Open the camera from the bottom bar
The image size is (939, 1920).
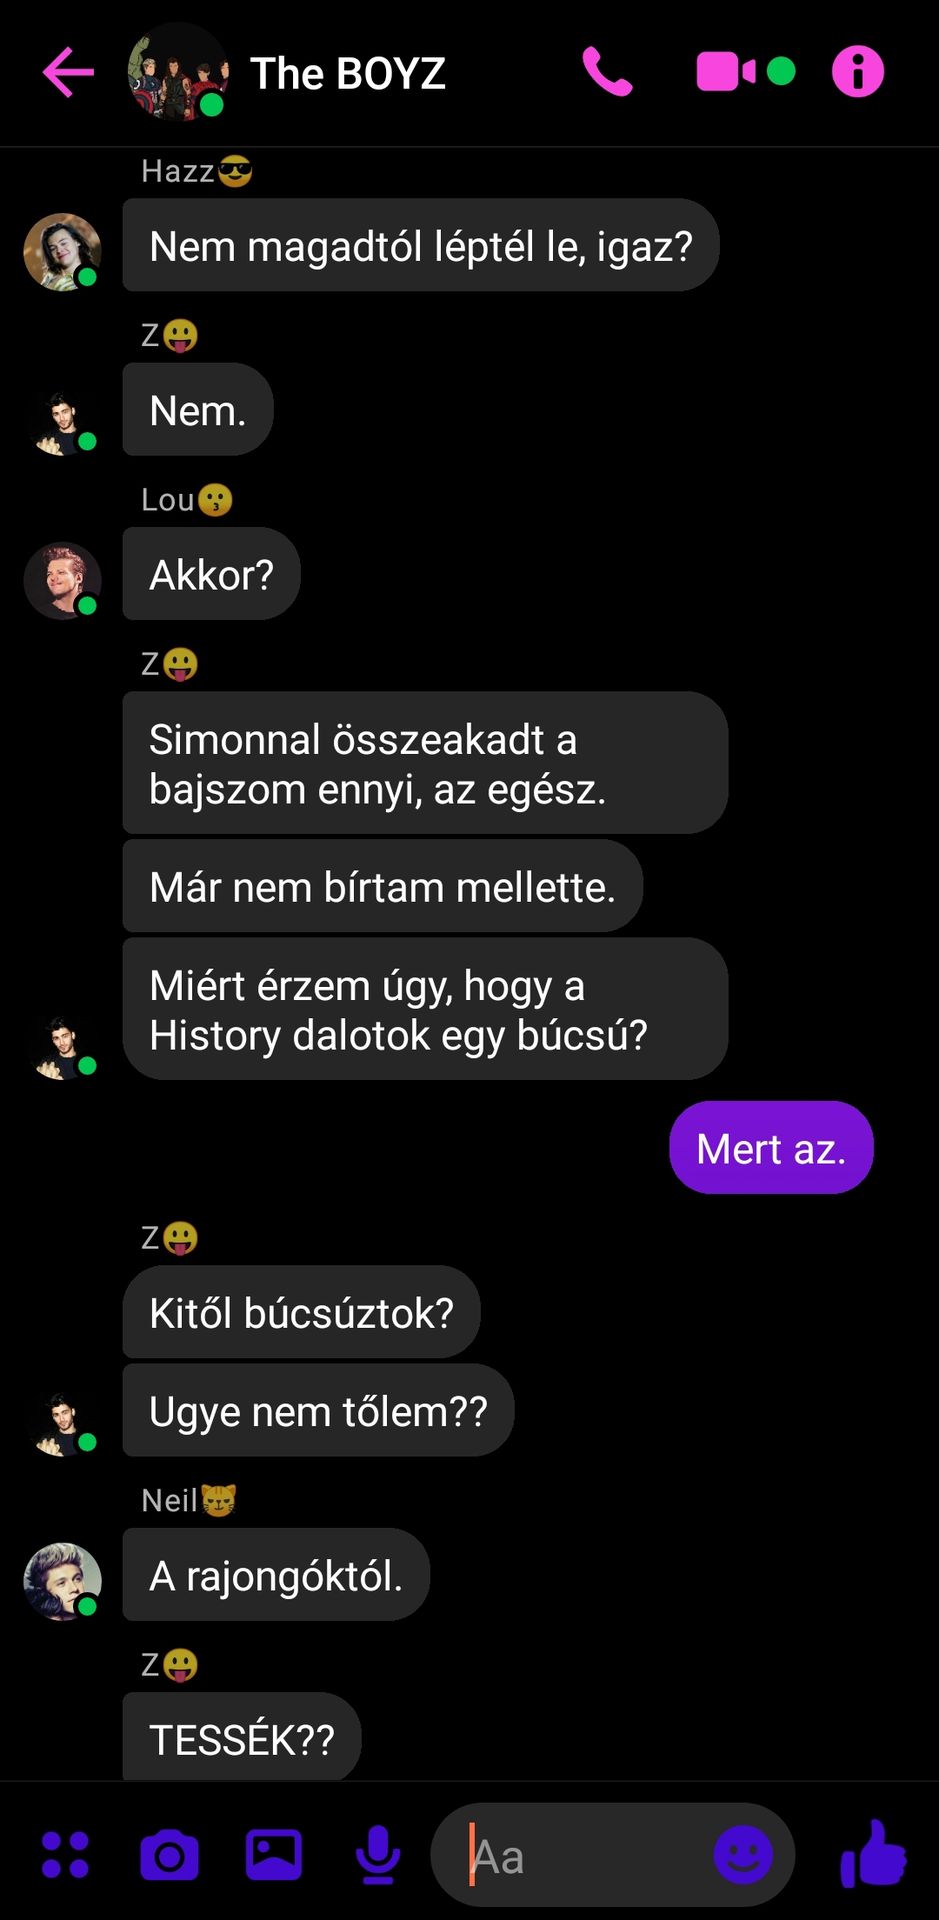point(169,1856)
